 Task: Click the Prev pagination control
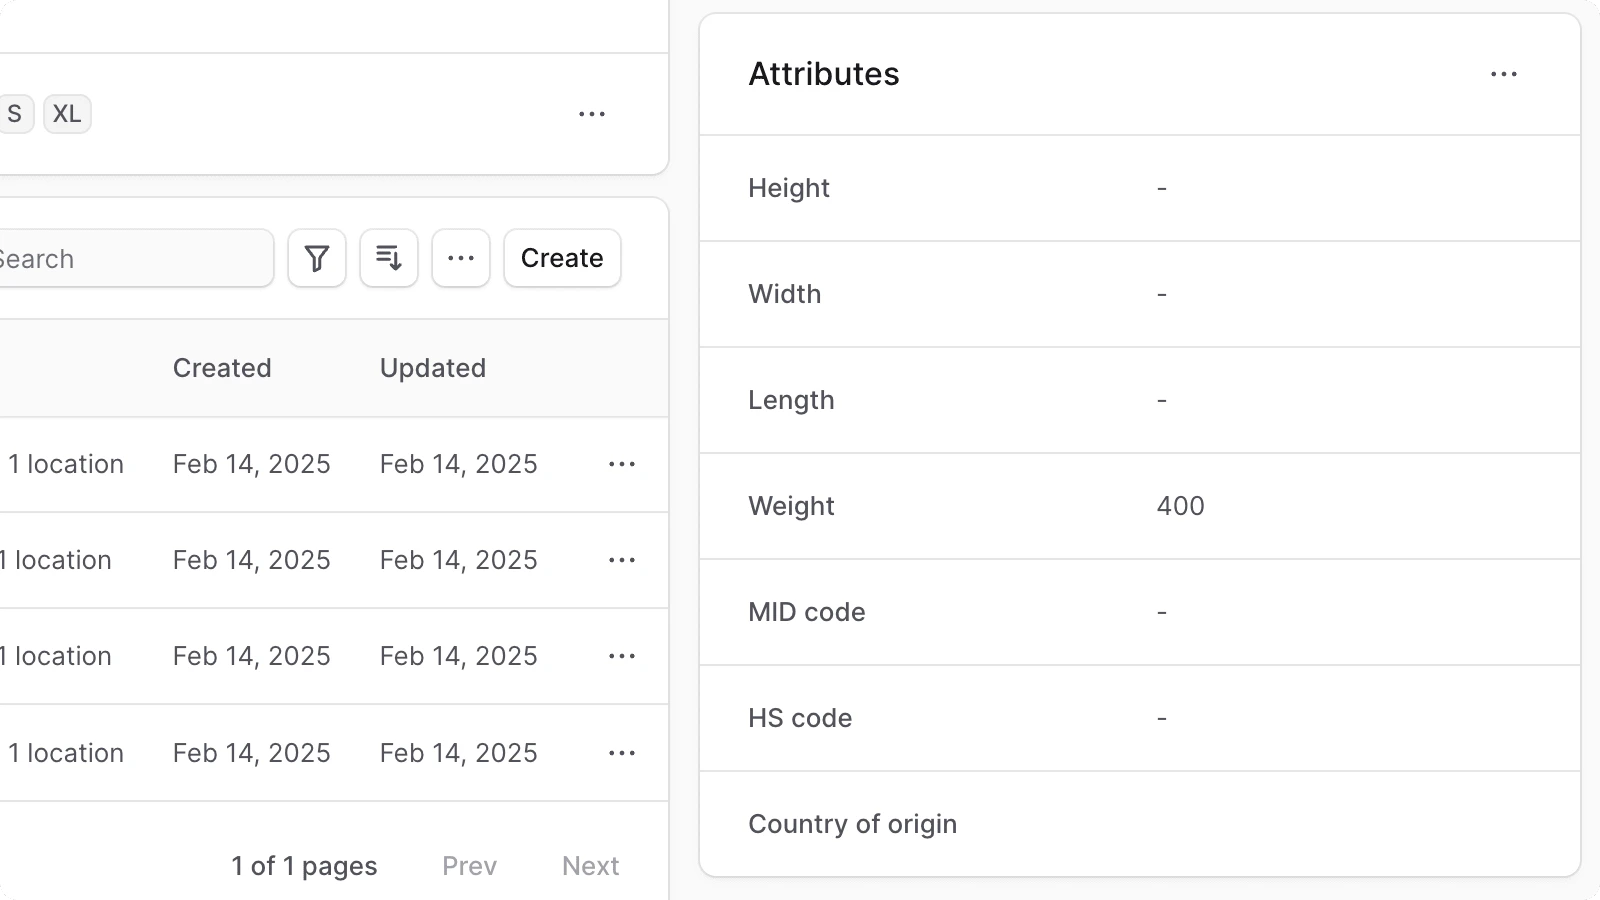469,865
